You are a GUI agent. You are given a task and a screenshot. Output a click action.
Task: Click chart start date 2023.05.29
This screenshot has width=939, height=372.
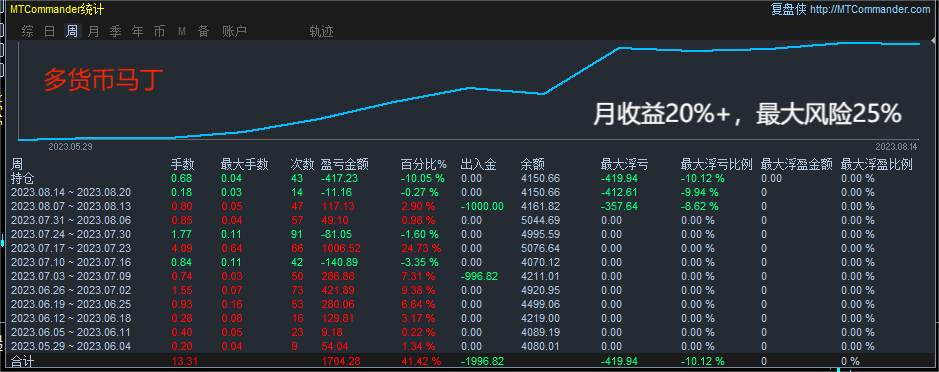pyautogui.click(x=70, y=146)
